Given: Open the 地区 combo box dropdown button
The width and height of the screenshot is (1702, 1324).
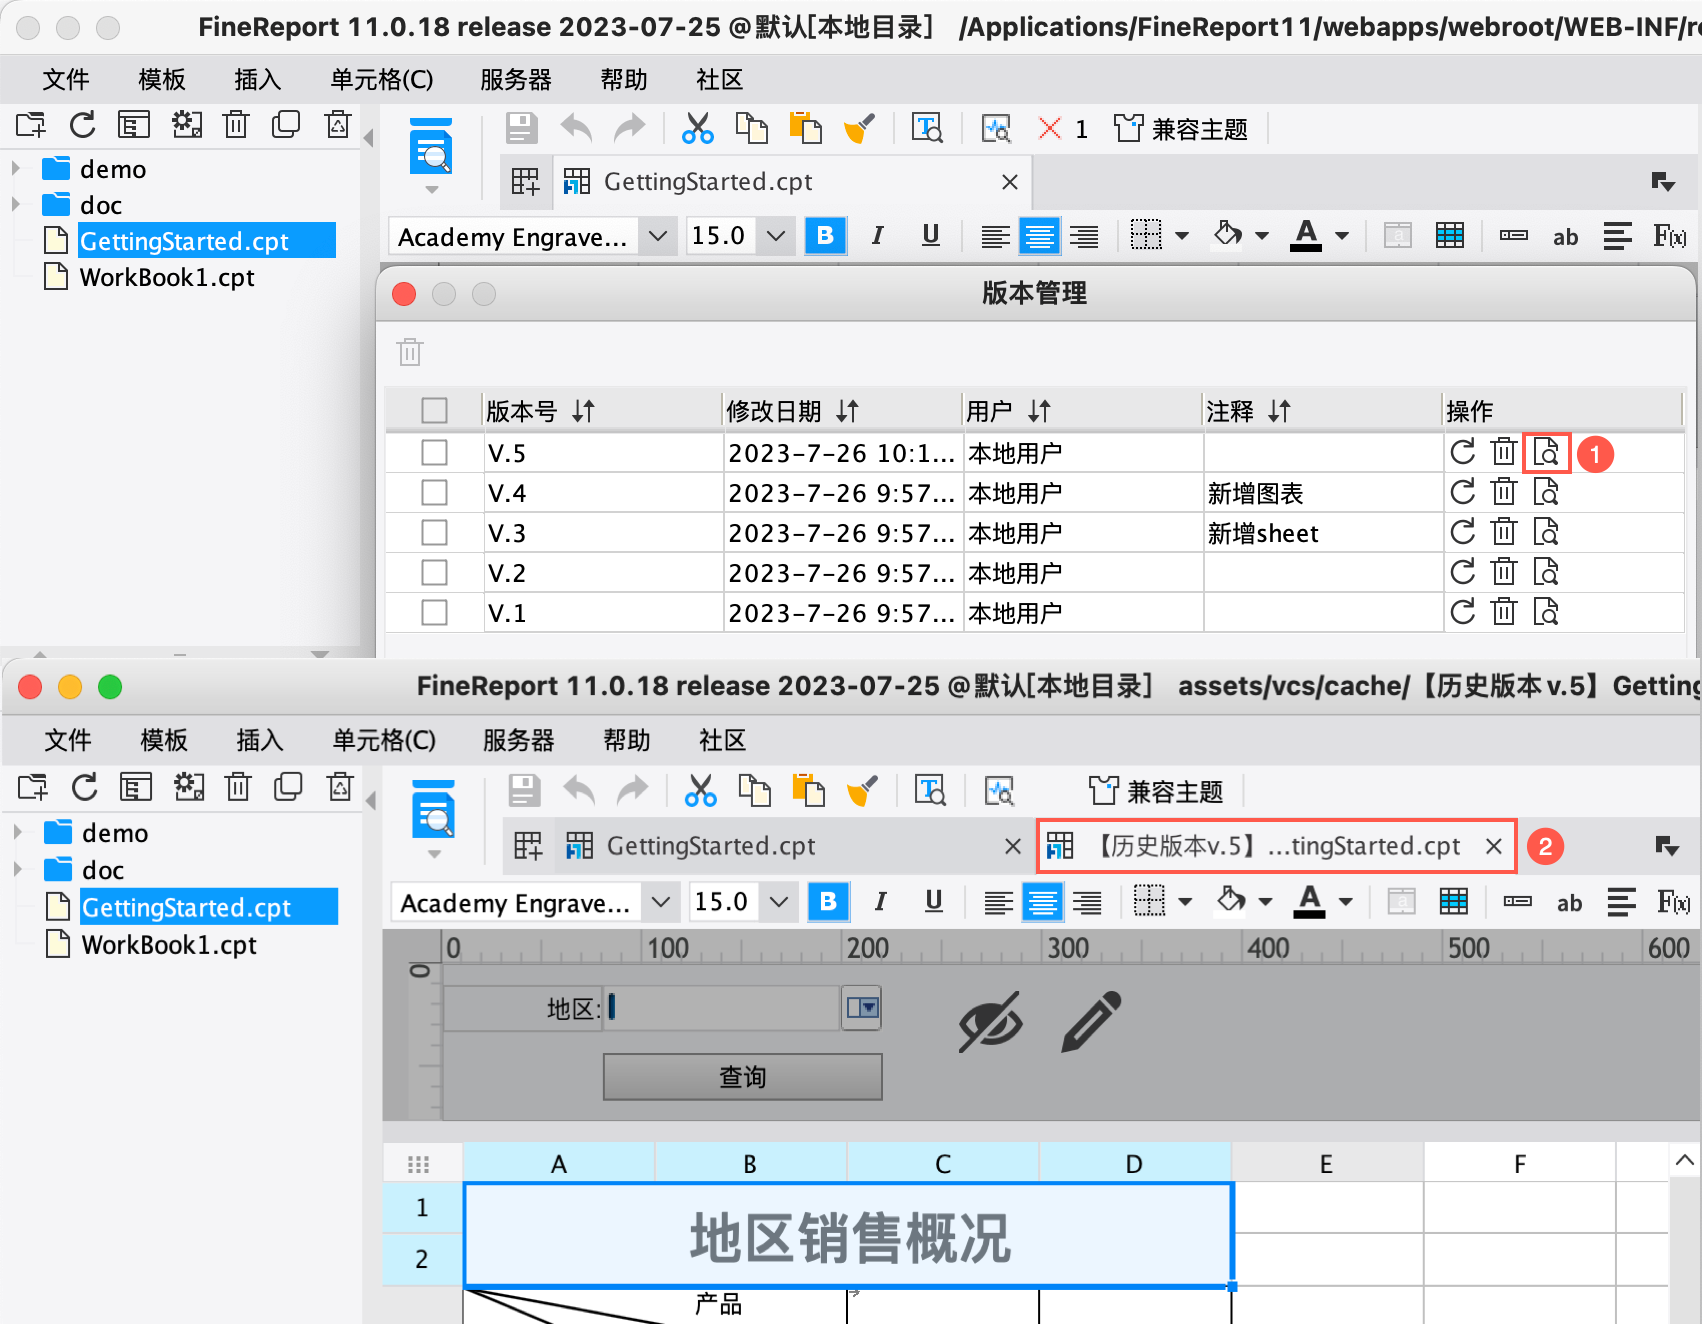Looking at the screenshot, I should (861, 1008).
